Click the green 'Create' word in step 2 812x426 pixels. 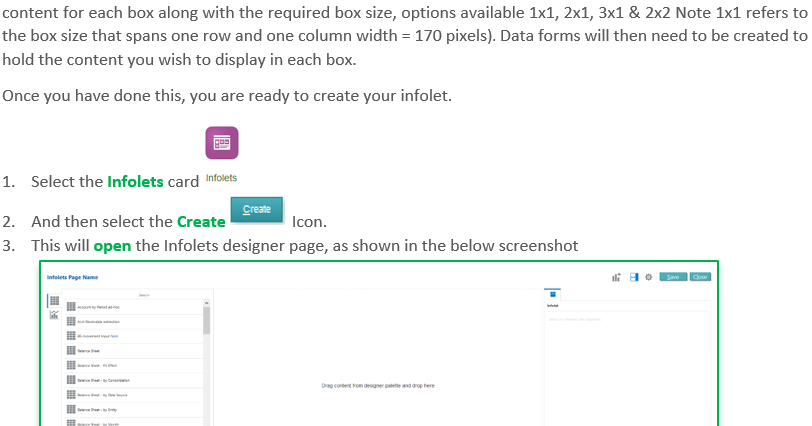(x=201, y=222)
